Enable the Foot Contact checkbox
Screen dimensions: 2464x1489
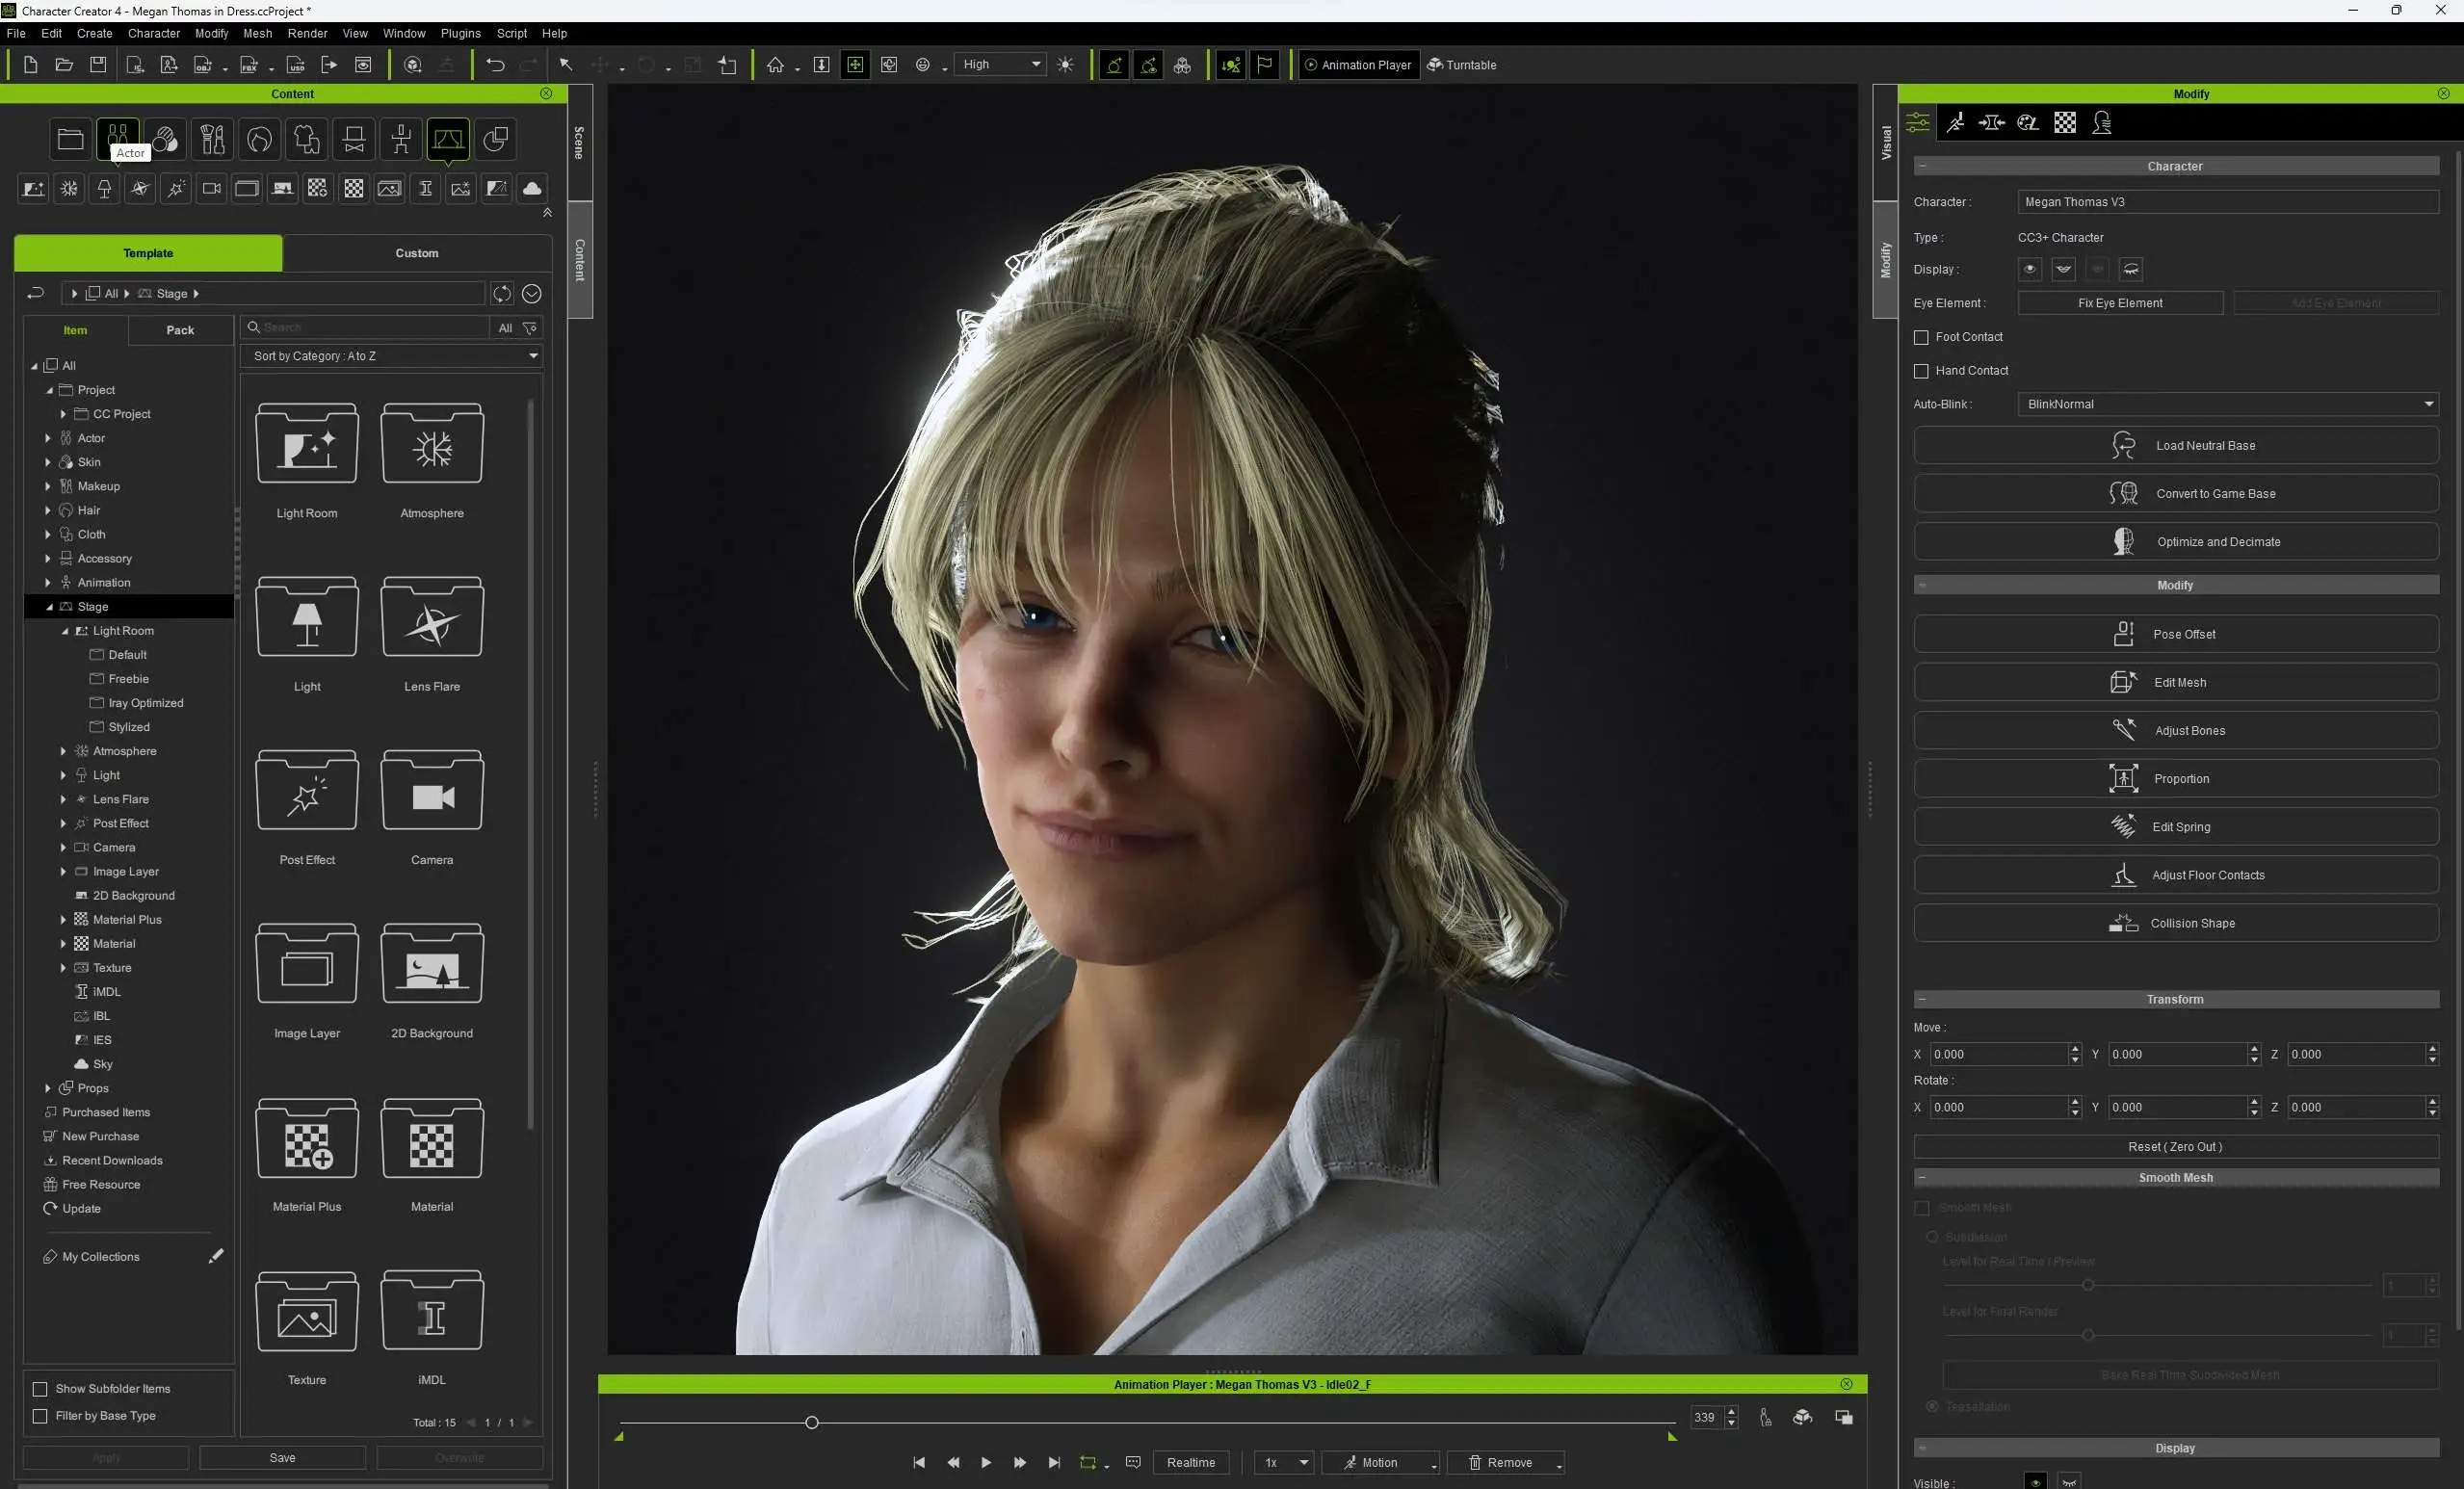pyautogui.click(x=1921, y=337)
